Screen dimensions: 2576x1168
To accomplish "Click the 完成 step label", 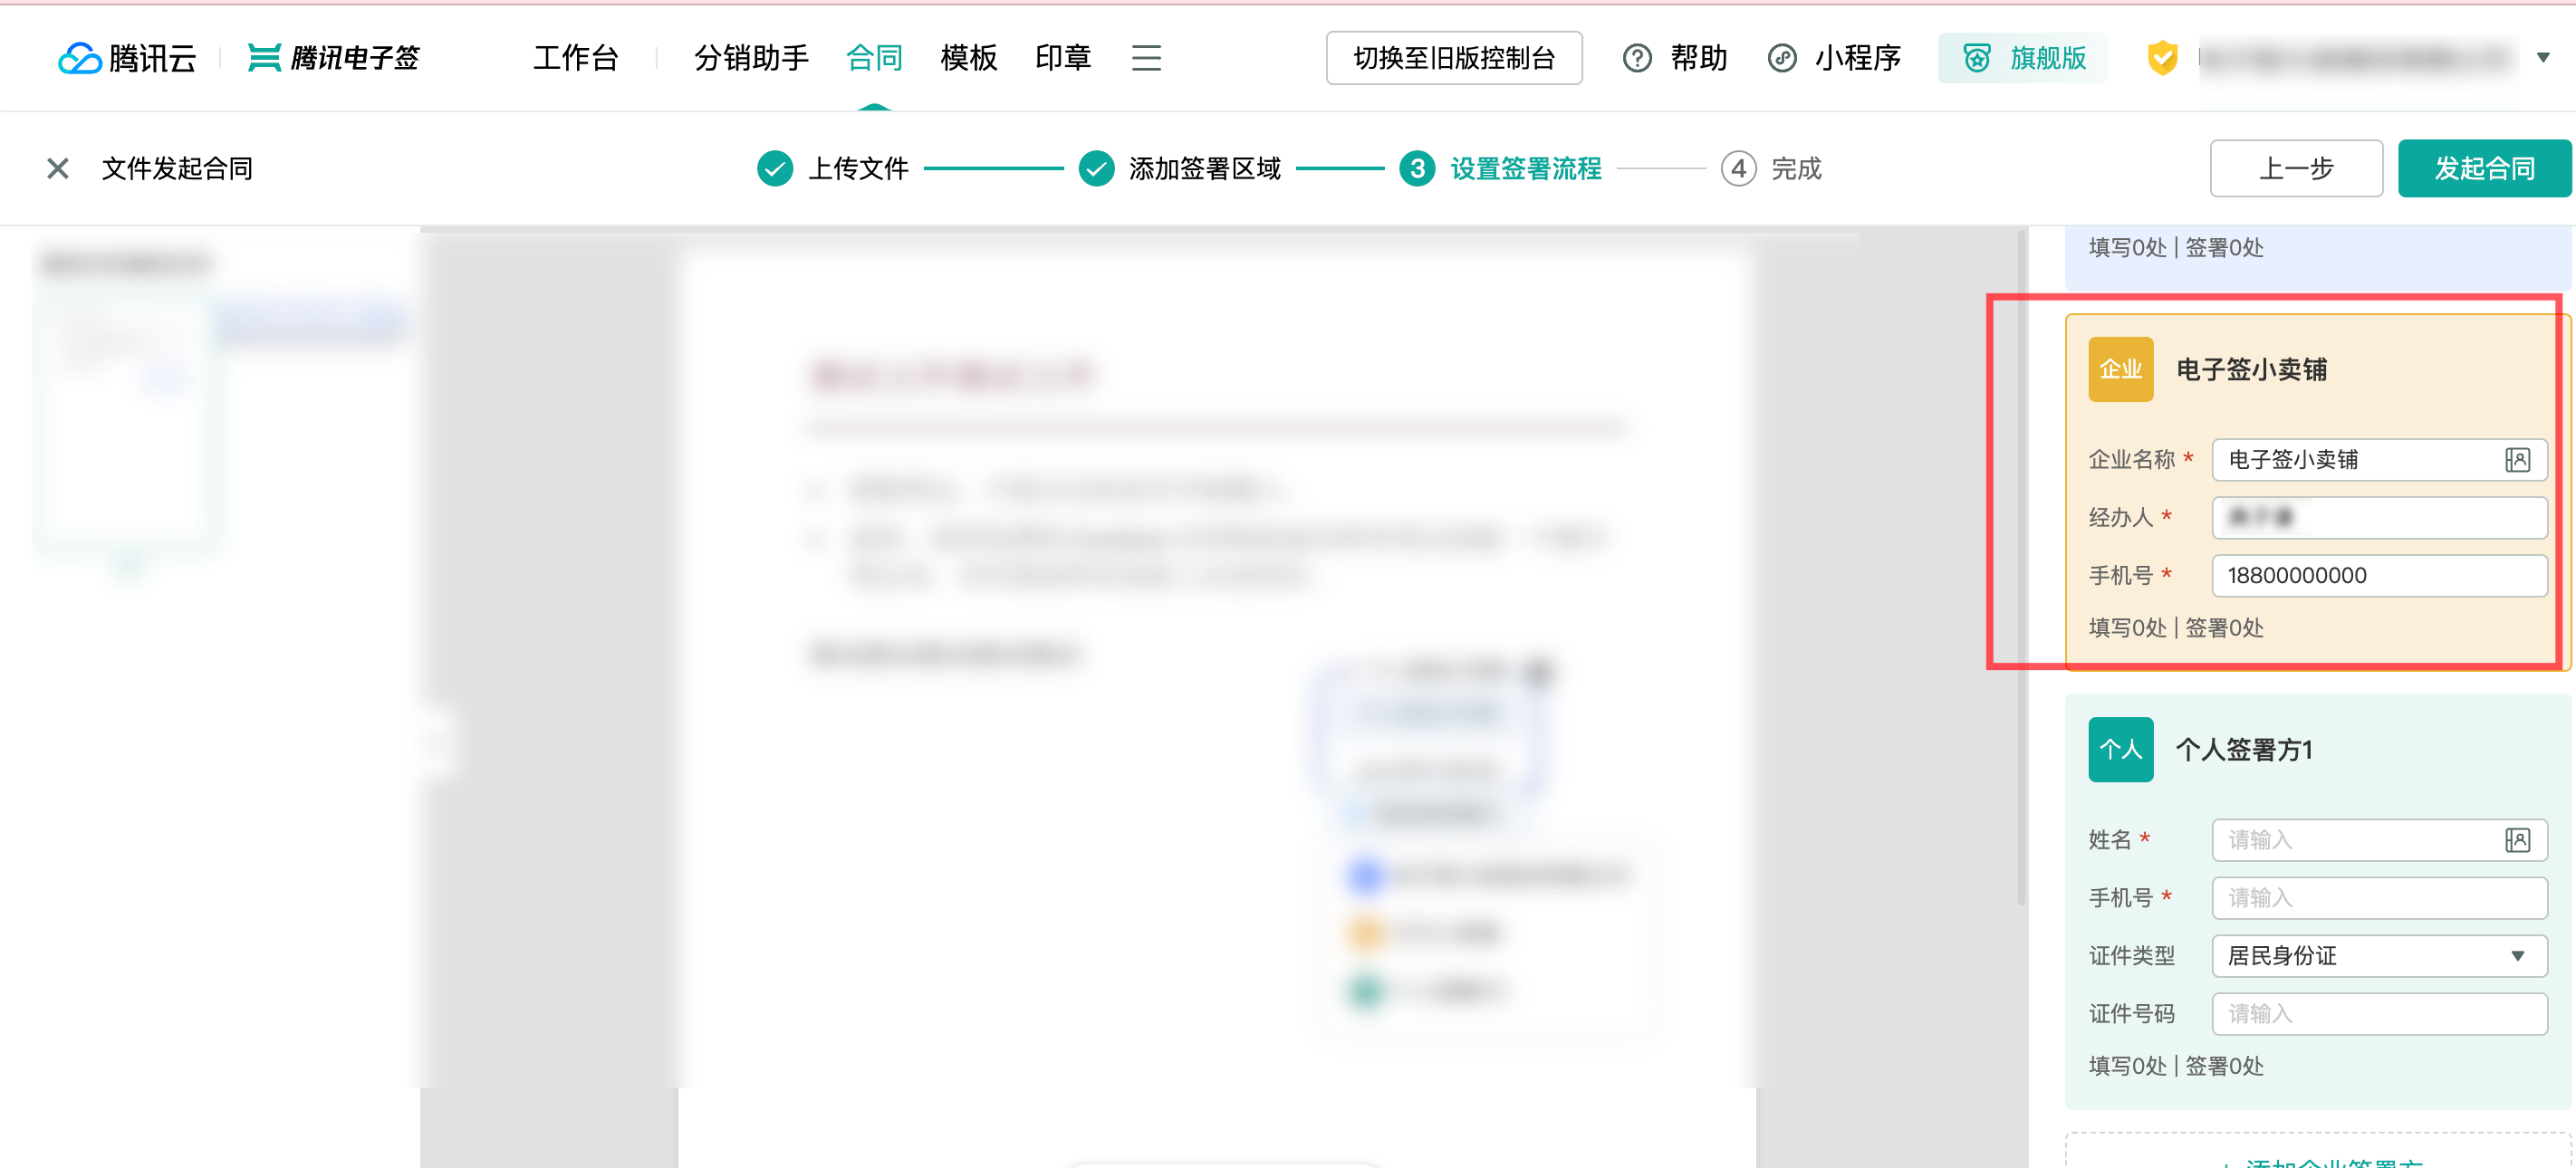I will pos(1797,168).
